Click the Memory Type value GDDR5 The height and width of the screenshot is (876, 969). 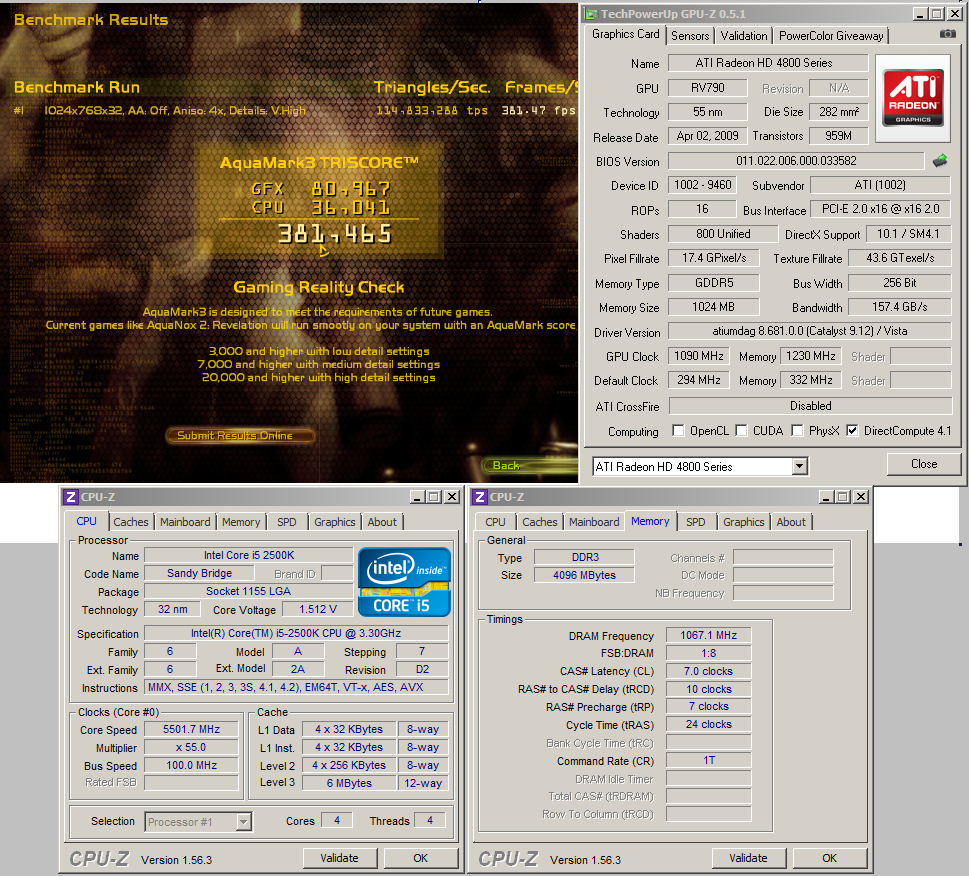[714, 283]
